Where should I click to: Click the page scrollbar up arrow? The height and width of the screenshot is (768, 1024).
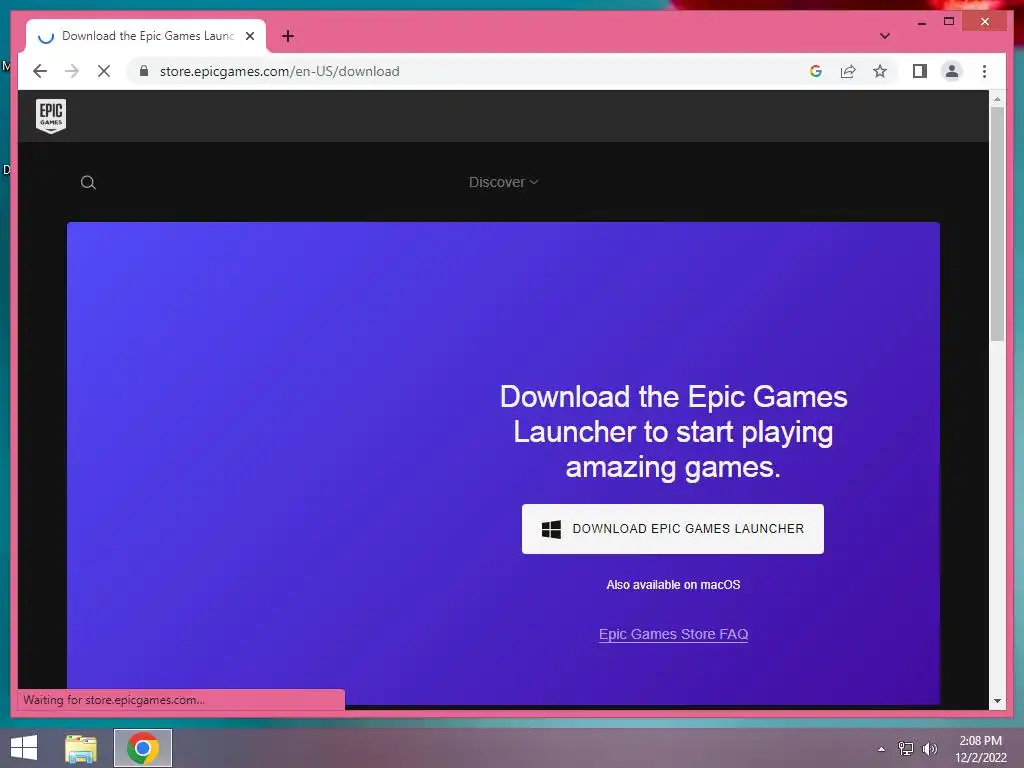coord(997,99)
